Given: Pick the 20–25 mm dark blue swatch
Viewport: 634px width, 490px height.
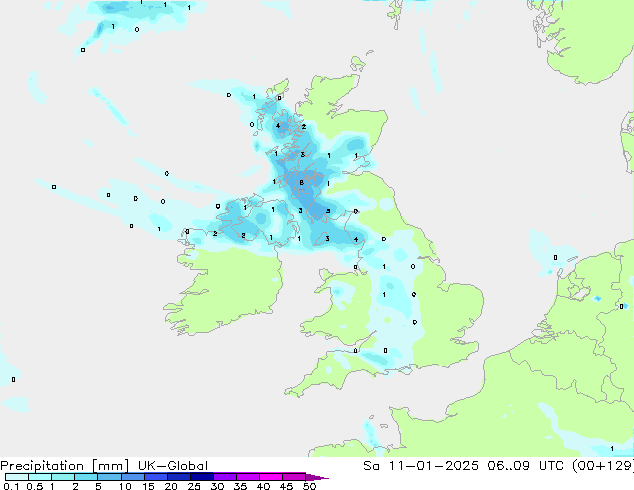Looking at the screenshot, I should pos(179,477).
